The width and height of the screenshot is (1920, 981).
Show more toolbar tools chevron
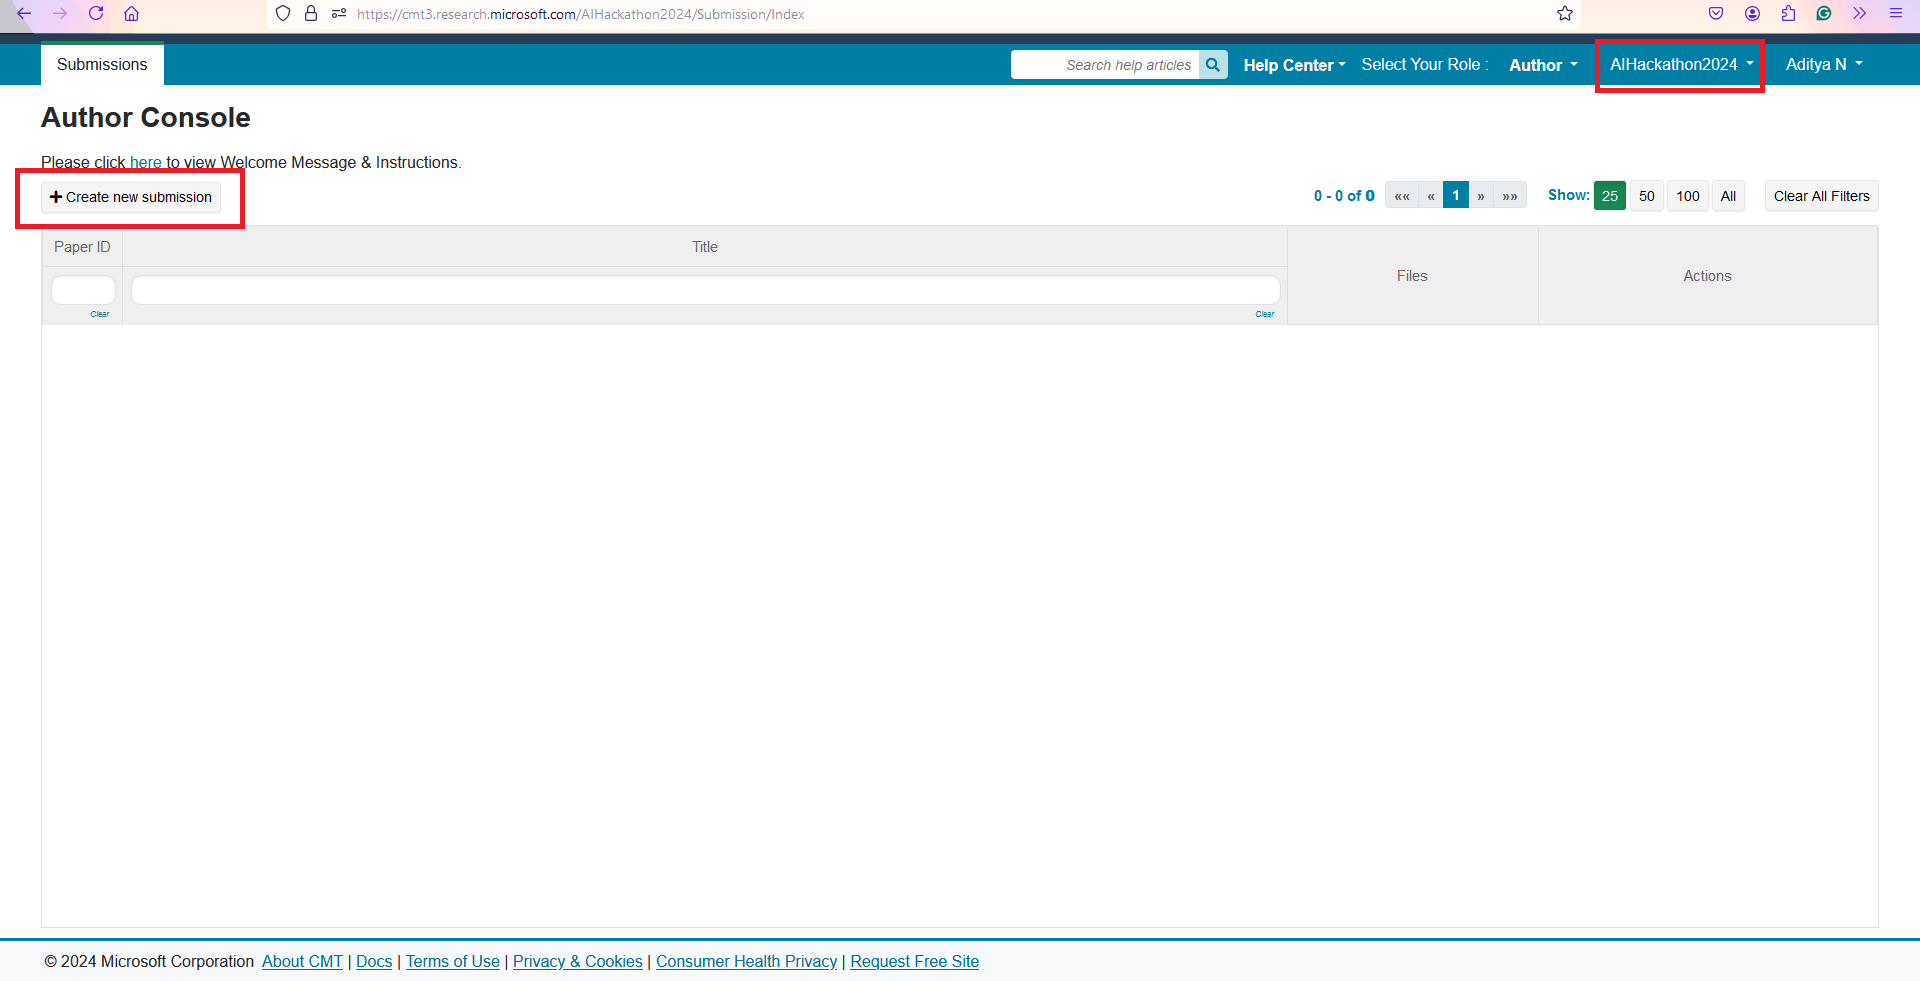(1859, 14)
